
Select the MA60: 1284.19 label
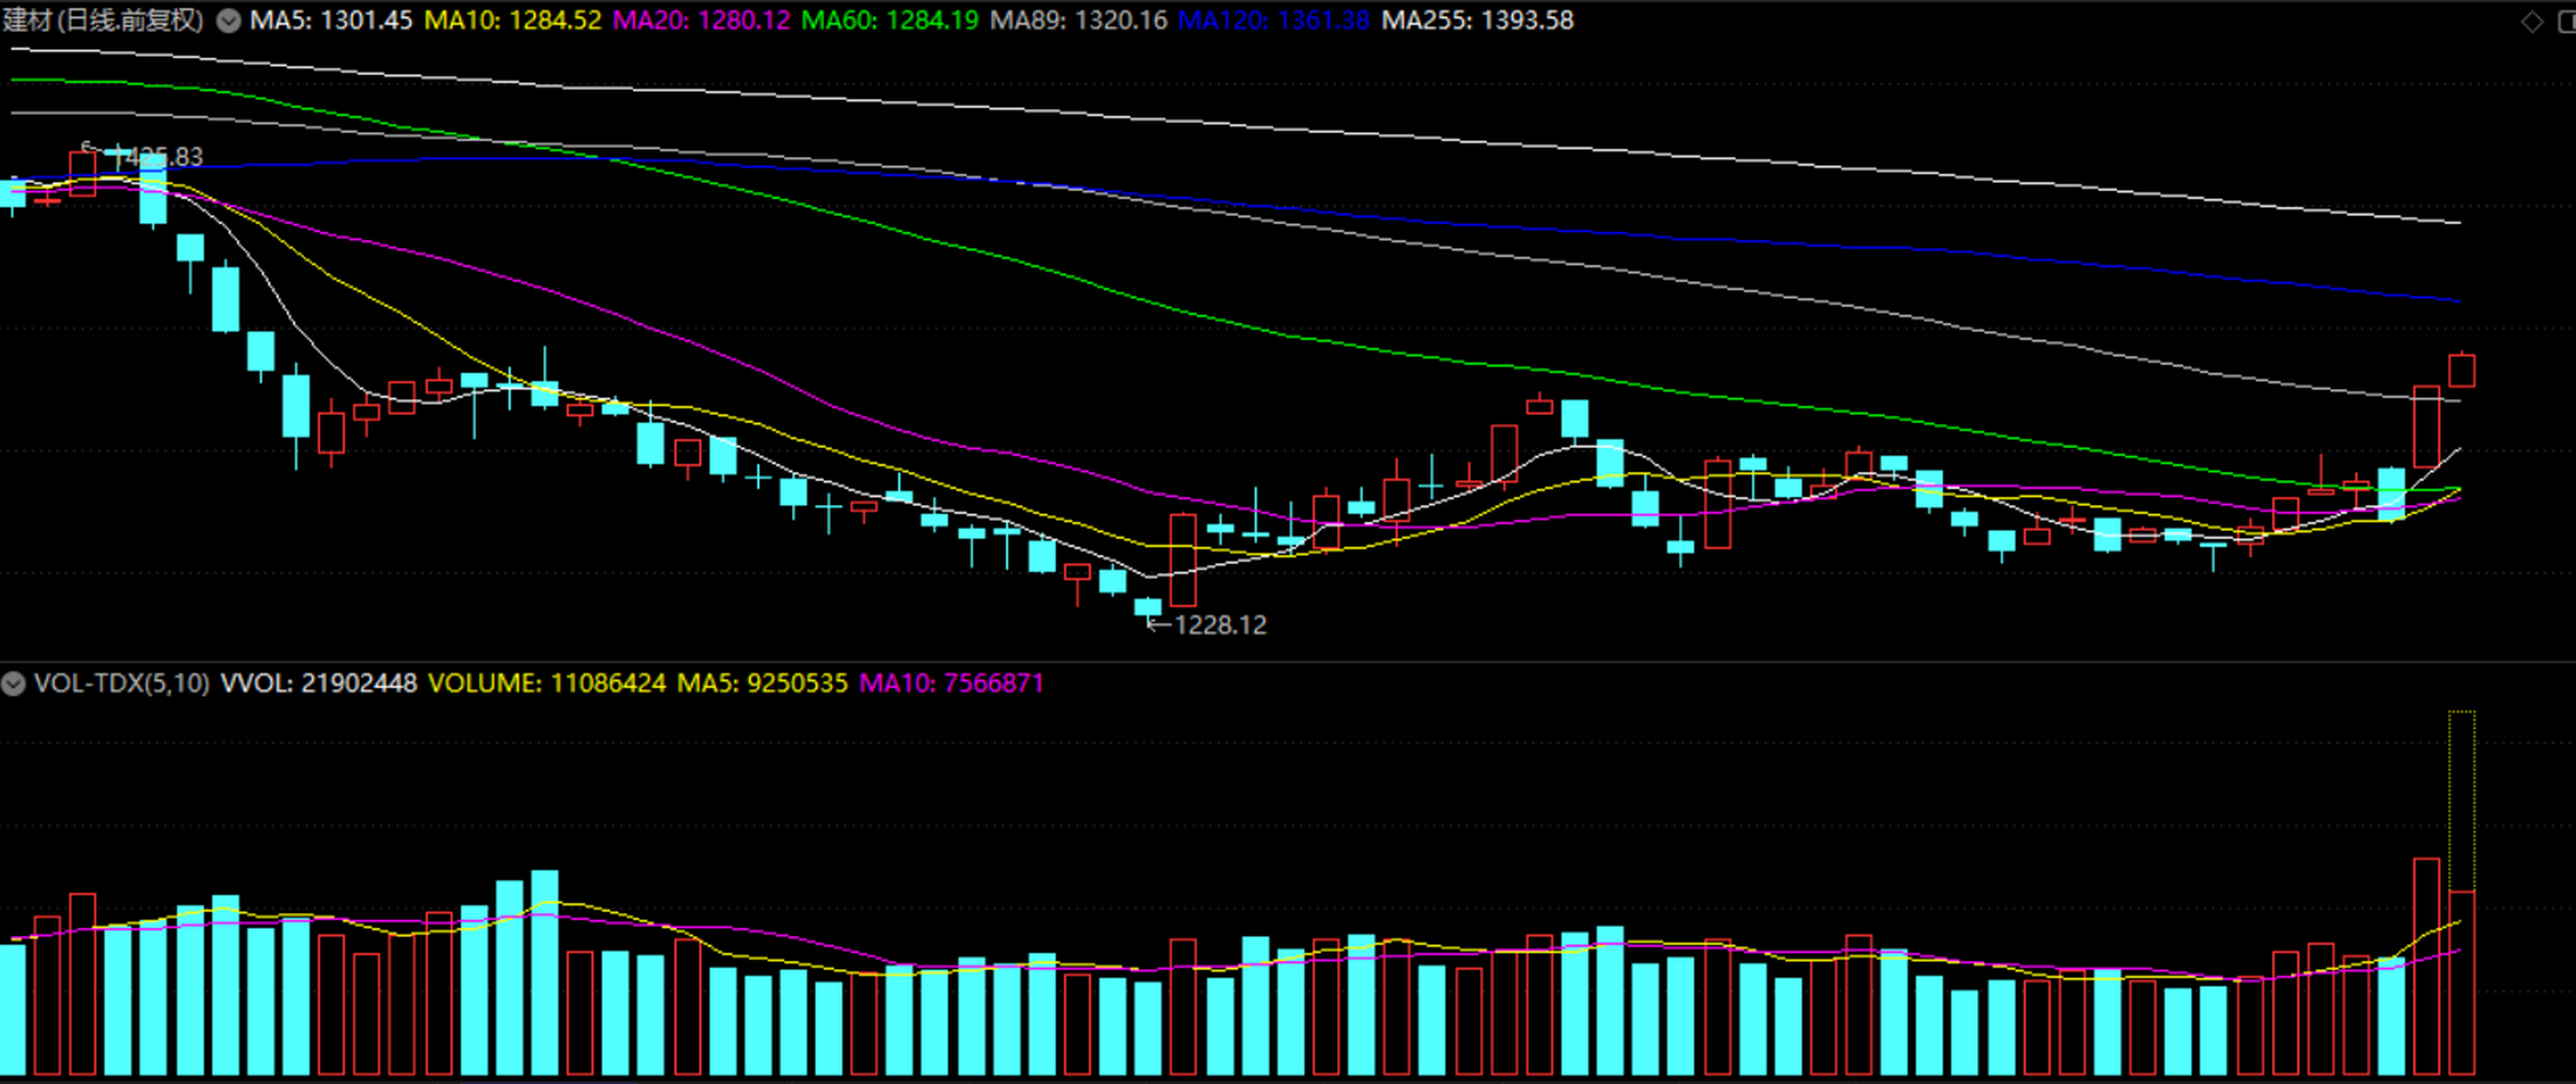tap(890, 20)
